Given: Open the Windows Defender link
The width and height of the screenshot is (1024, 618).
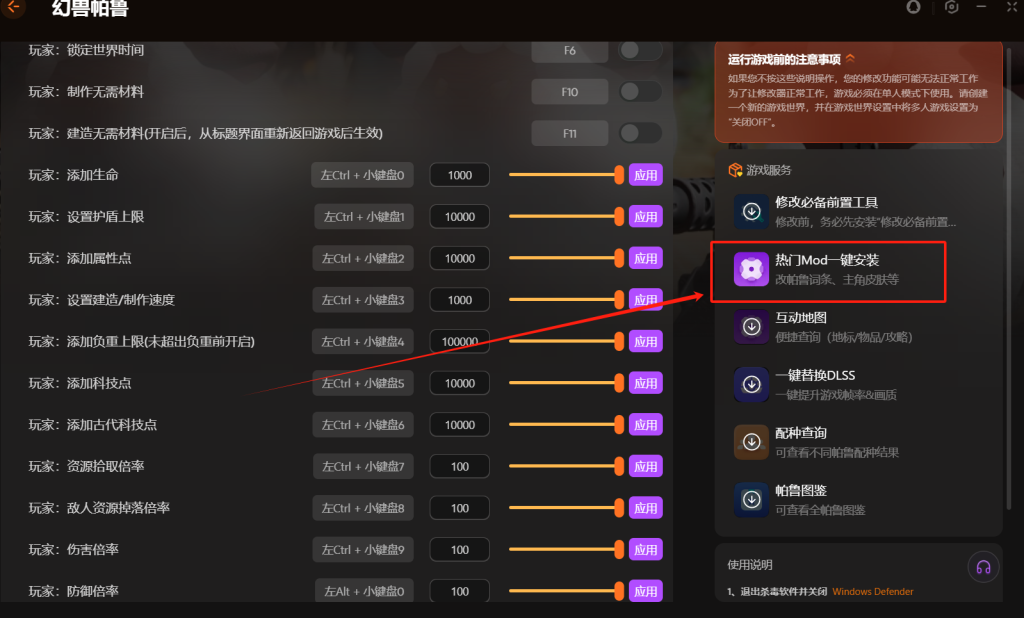Looking at the screenshot, I should click(x=872, y=591).
